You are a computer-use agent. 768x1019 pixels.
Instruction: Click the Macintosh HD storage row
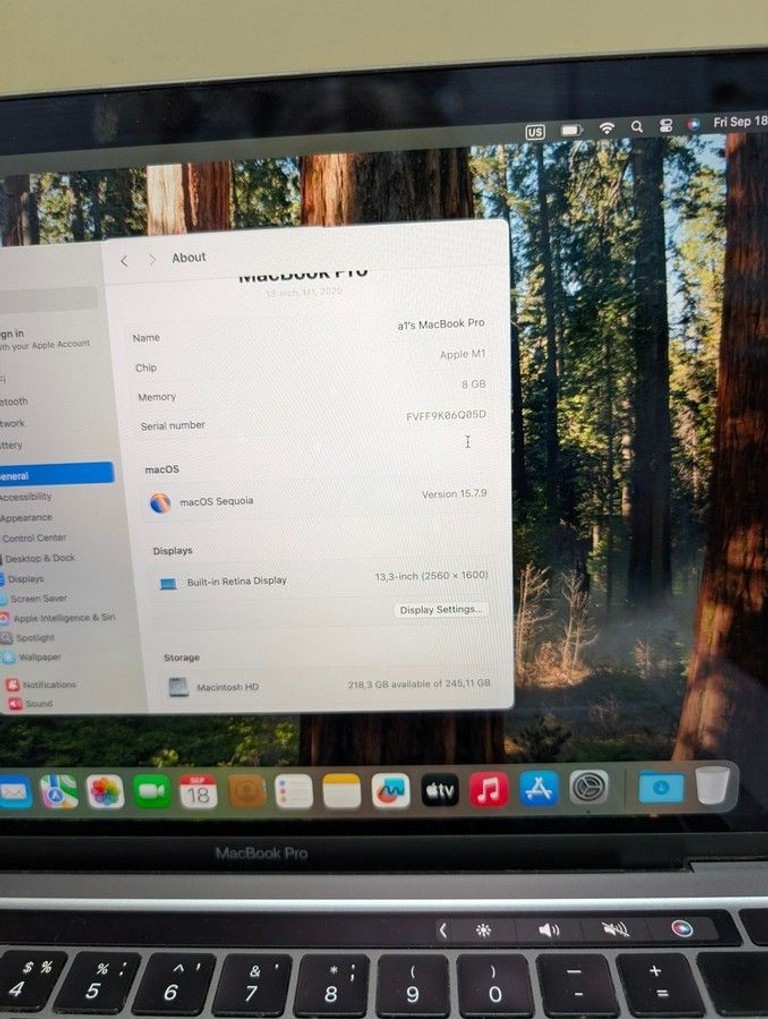[x=327, y=685]
